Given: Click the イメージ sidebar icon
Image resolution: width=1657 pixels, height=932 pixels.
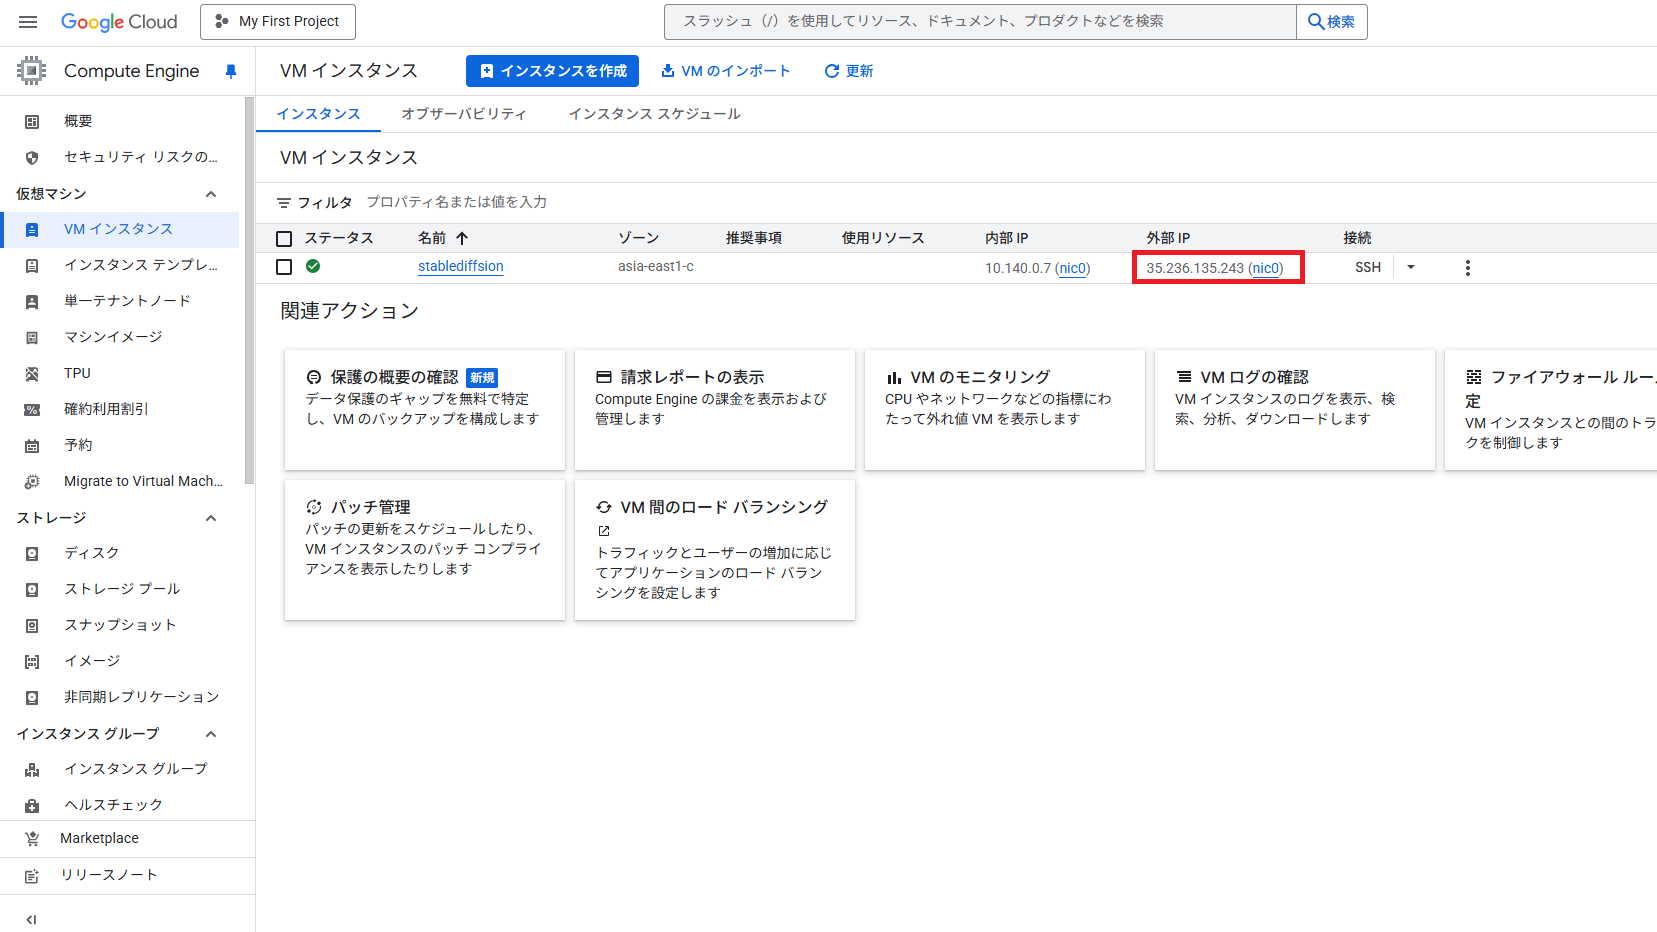Looking at the screenshot, I should coord(32,661).
